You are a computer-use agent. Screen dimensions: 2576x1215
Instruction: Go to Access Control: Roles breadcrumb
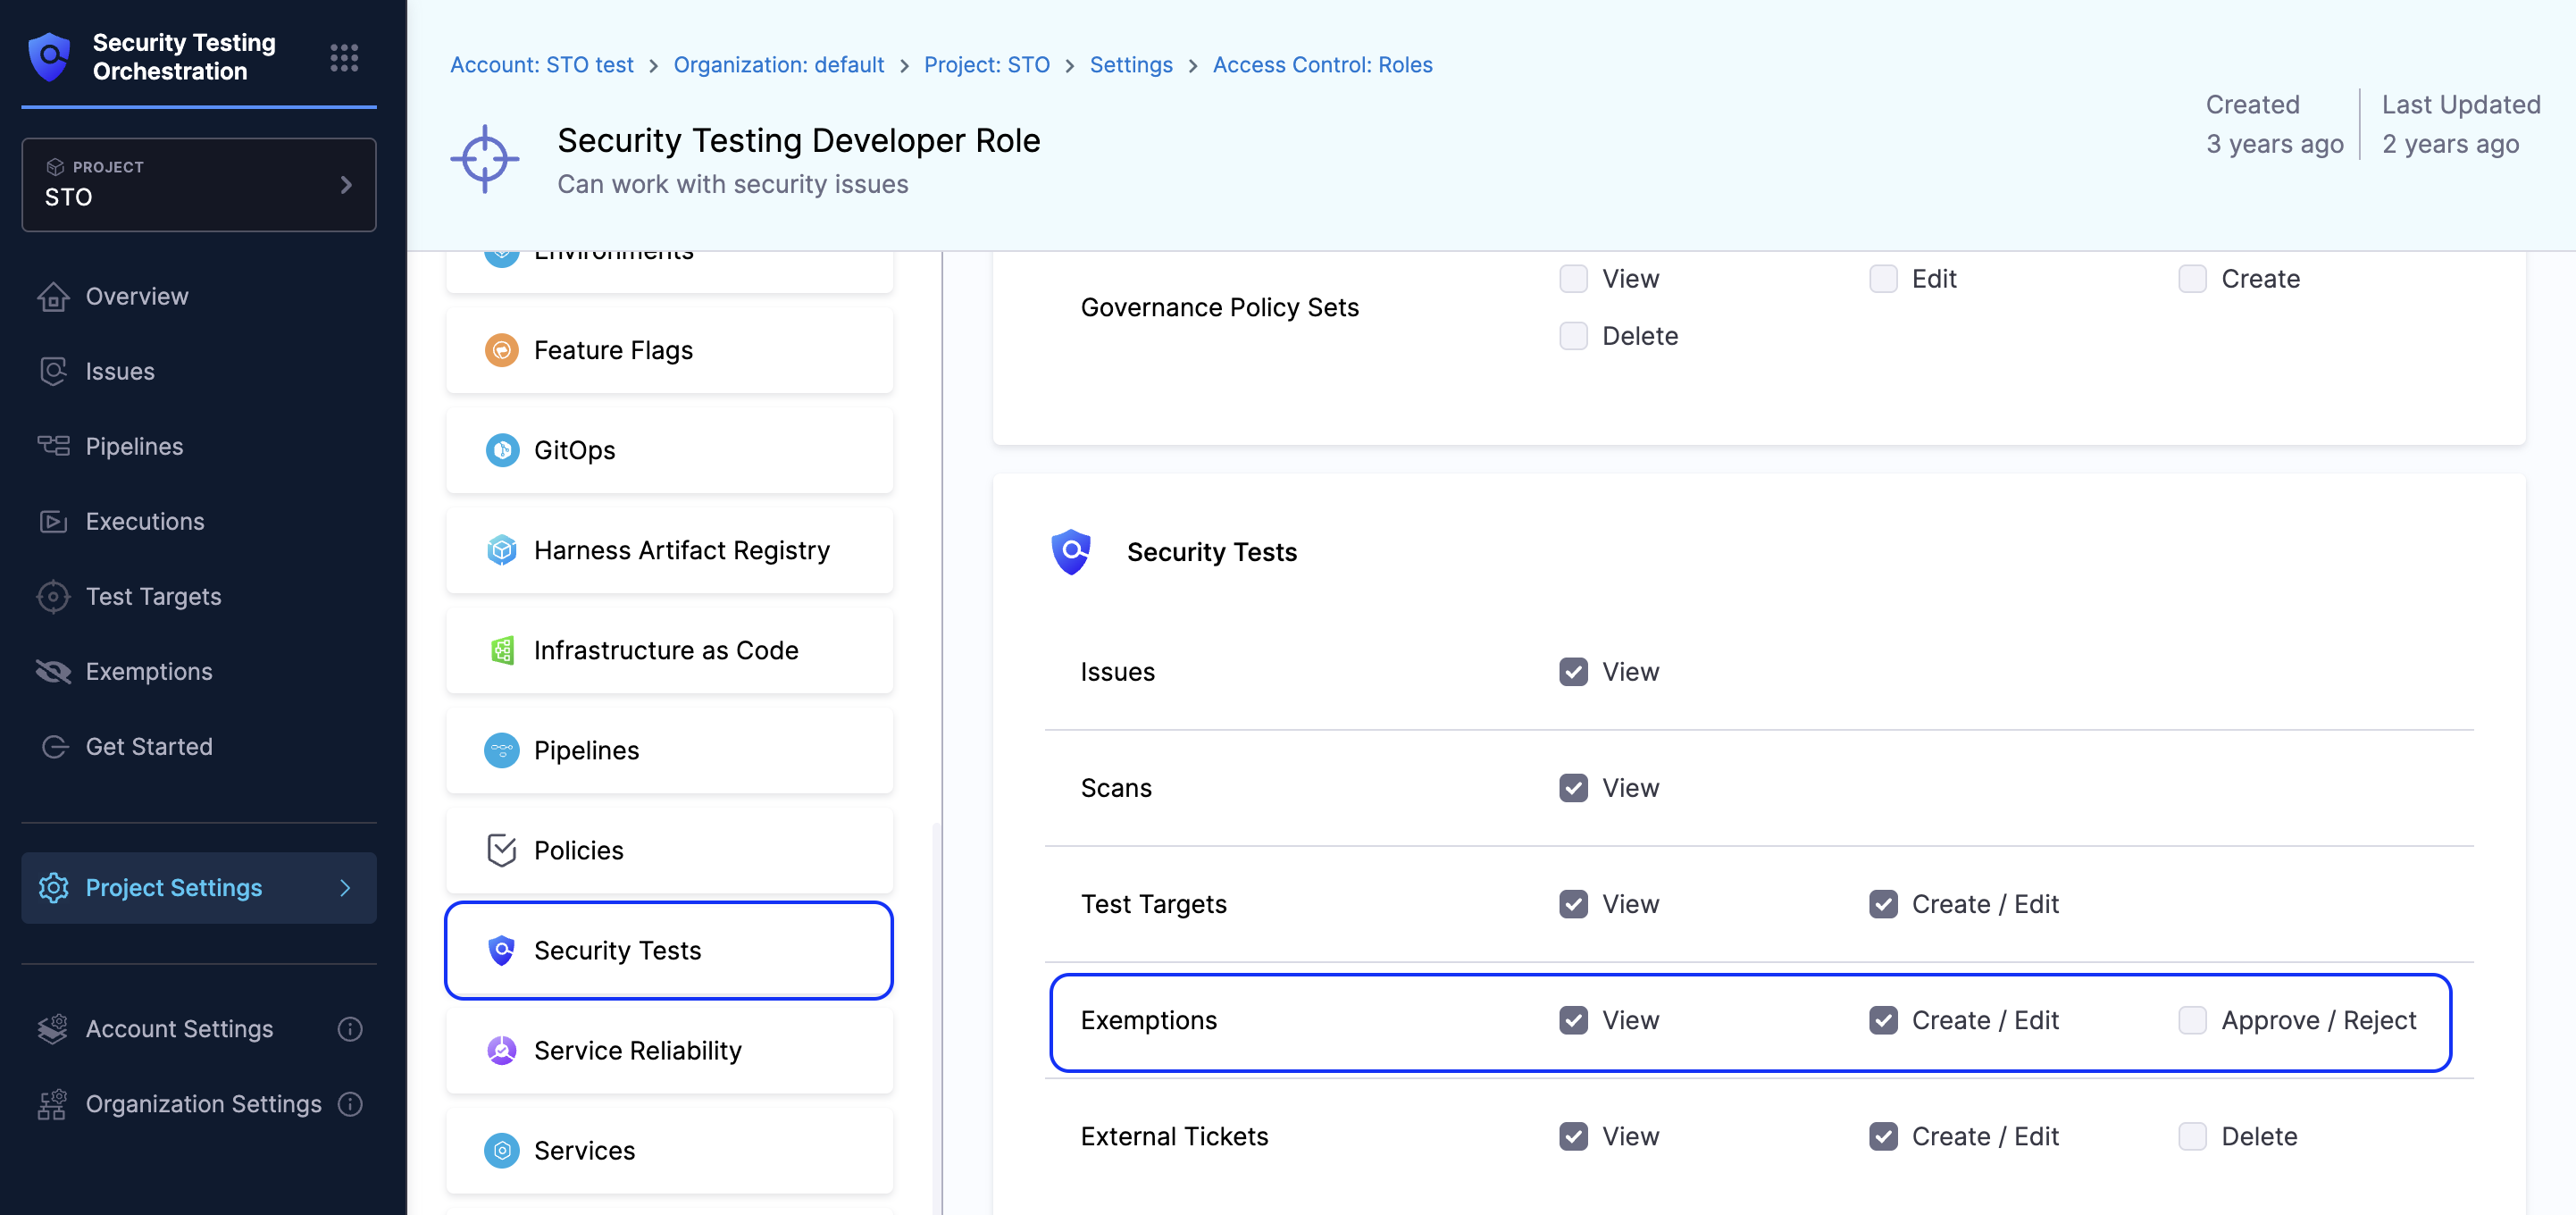[1322, 65]
